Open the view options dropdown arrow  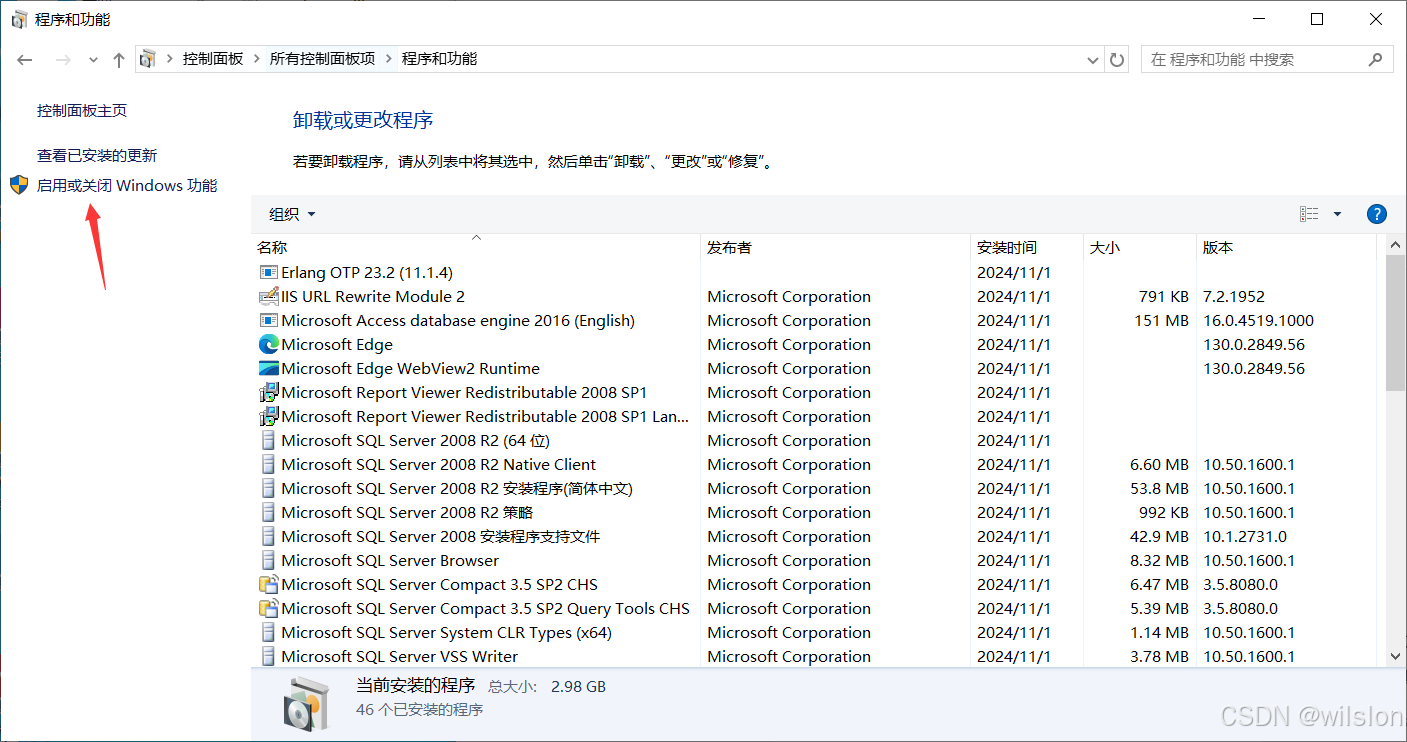(x=1337, y=214)
